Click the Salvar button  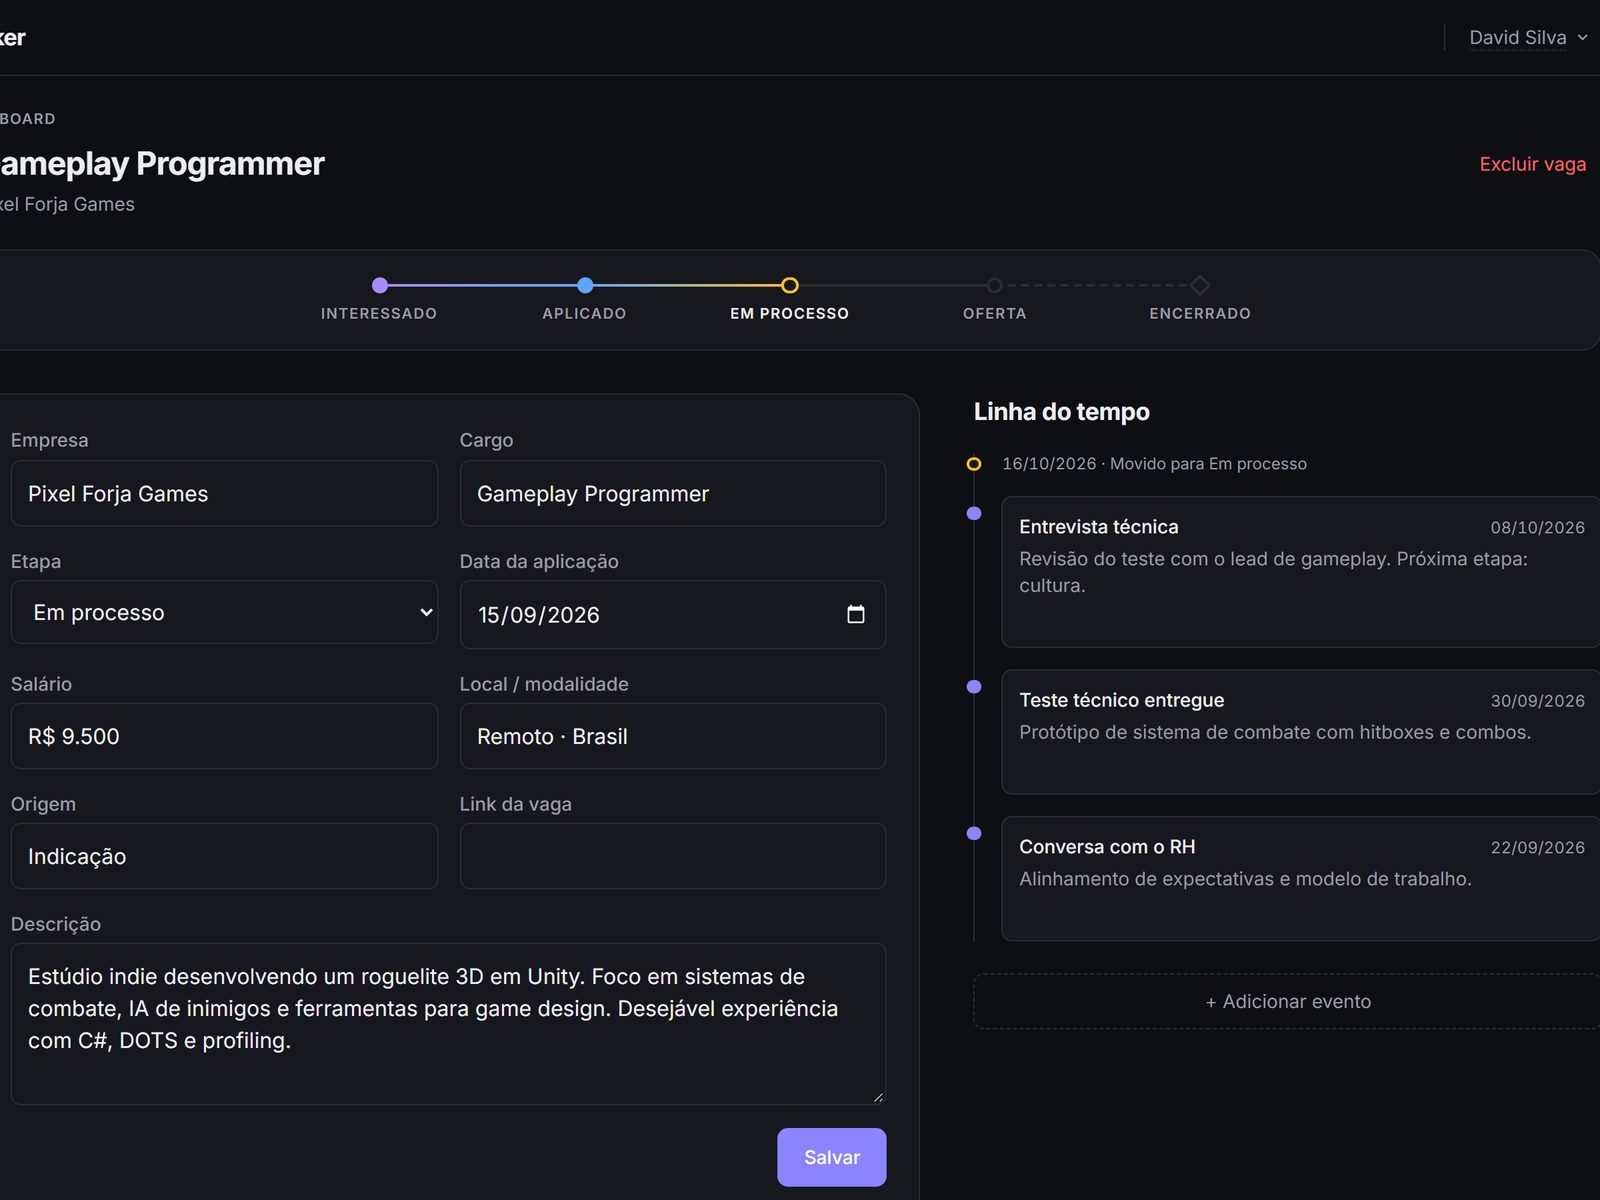coord(832,1157)
